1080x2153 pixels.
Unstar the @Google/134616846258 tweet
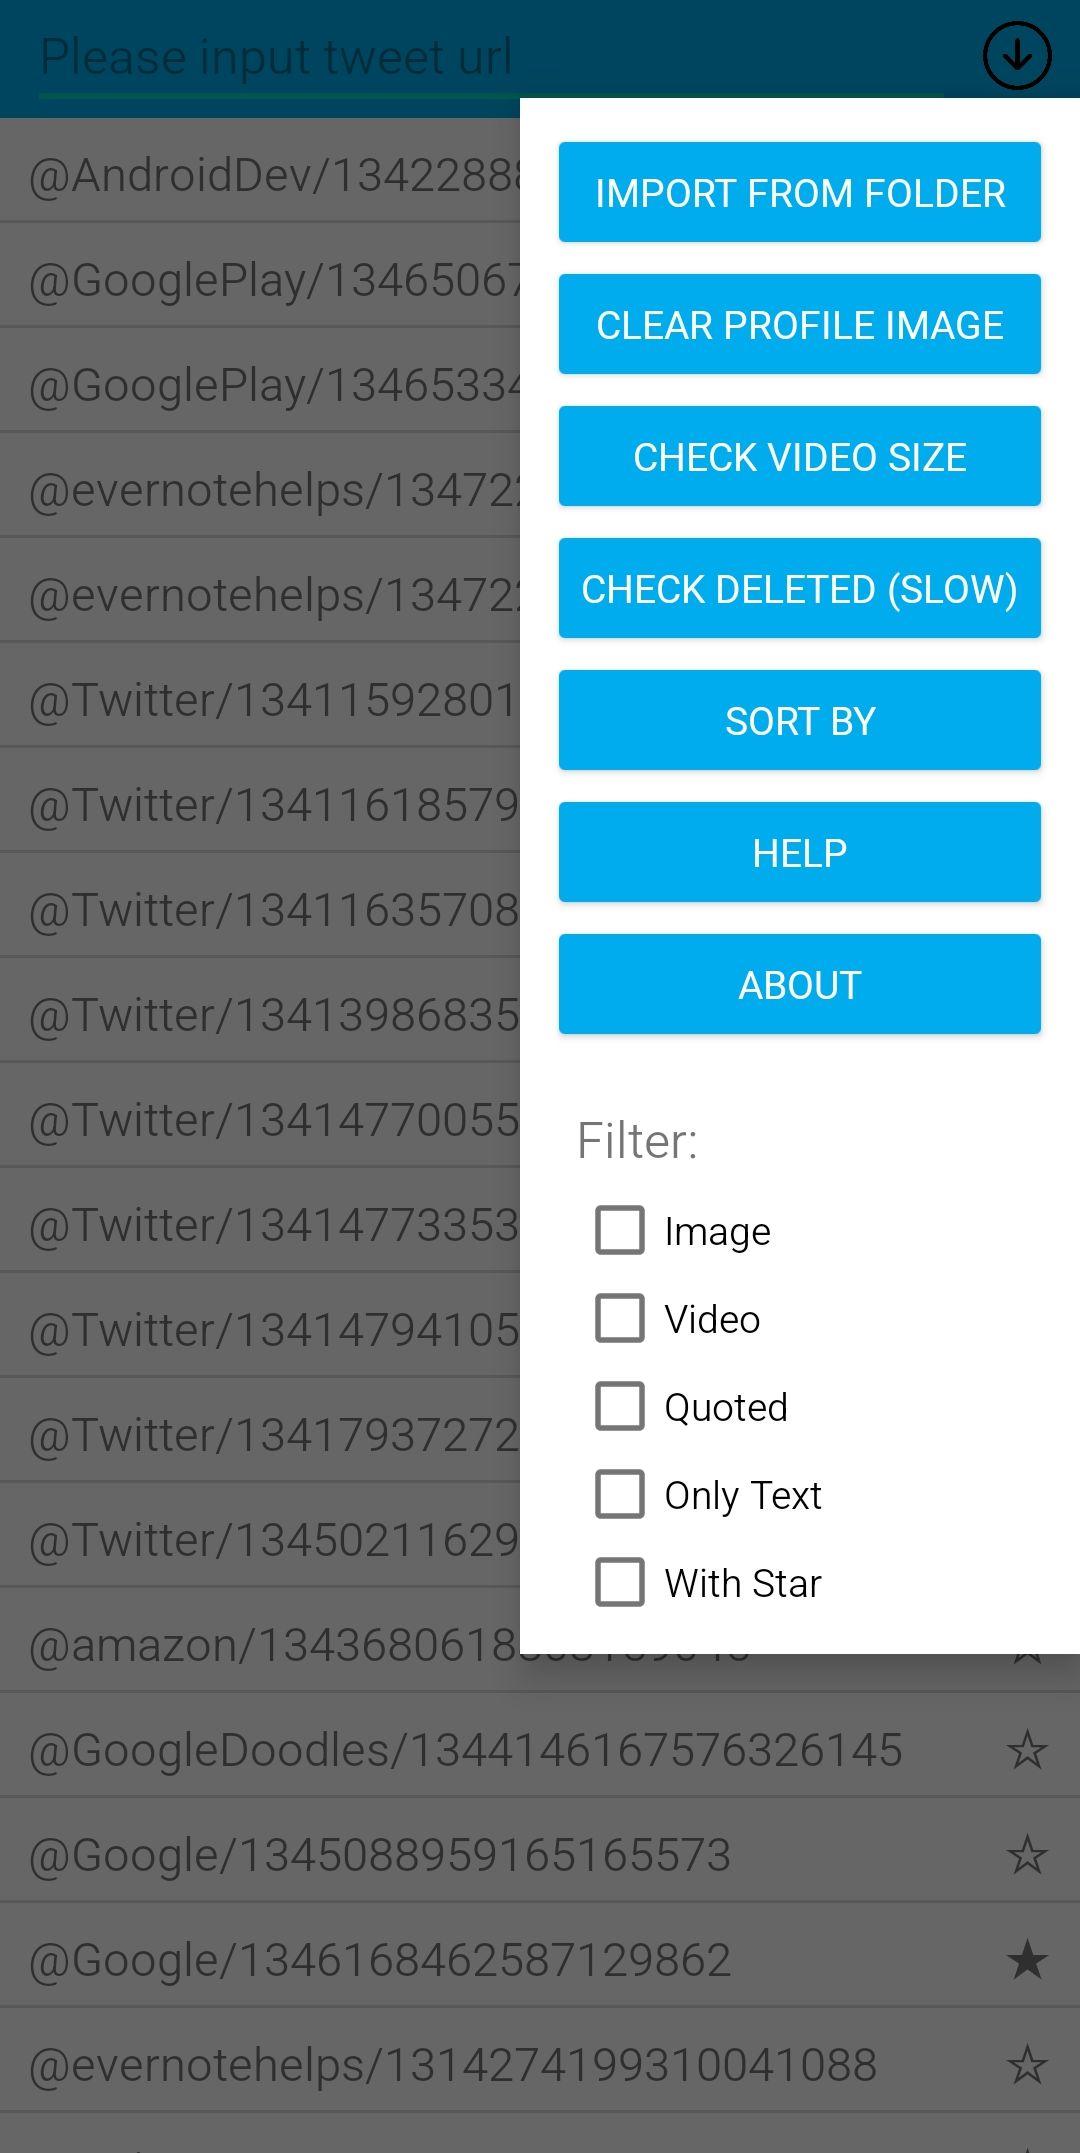(x=1027, y=1960)
